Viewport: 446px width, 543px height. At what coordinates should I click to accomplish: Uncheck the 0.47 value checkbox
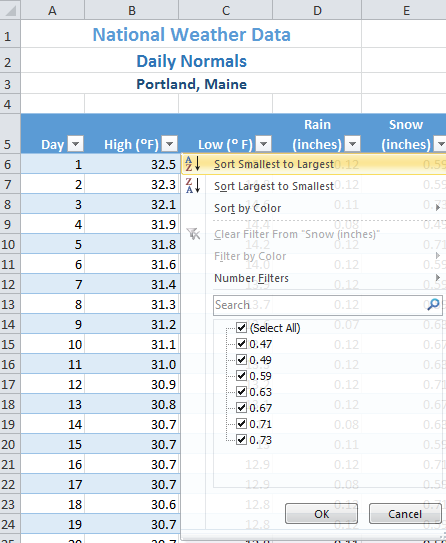coord(241,344)
